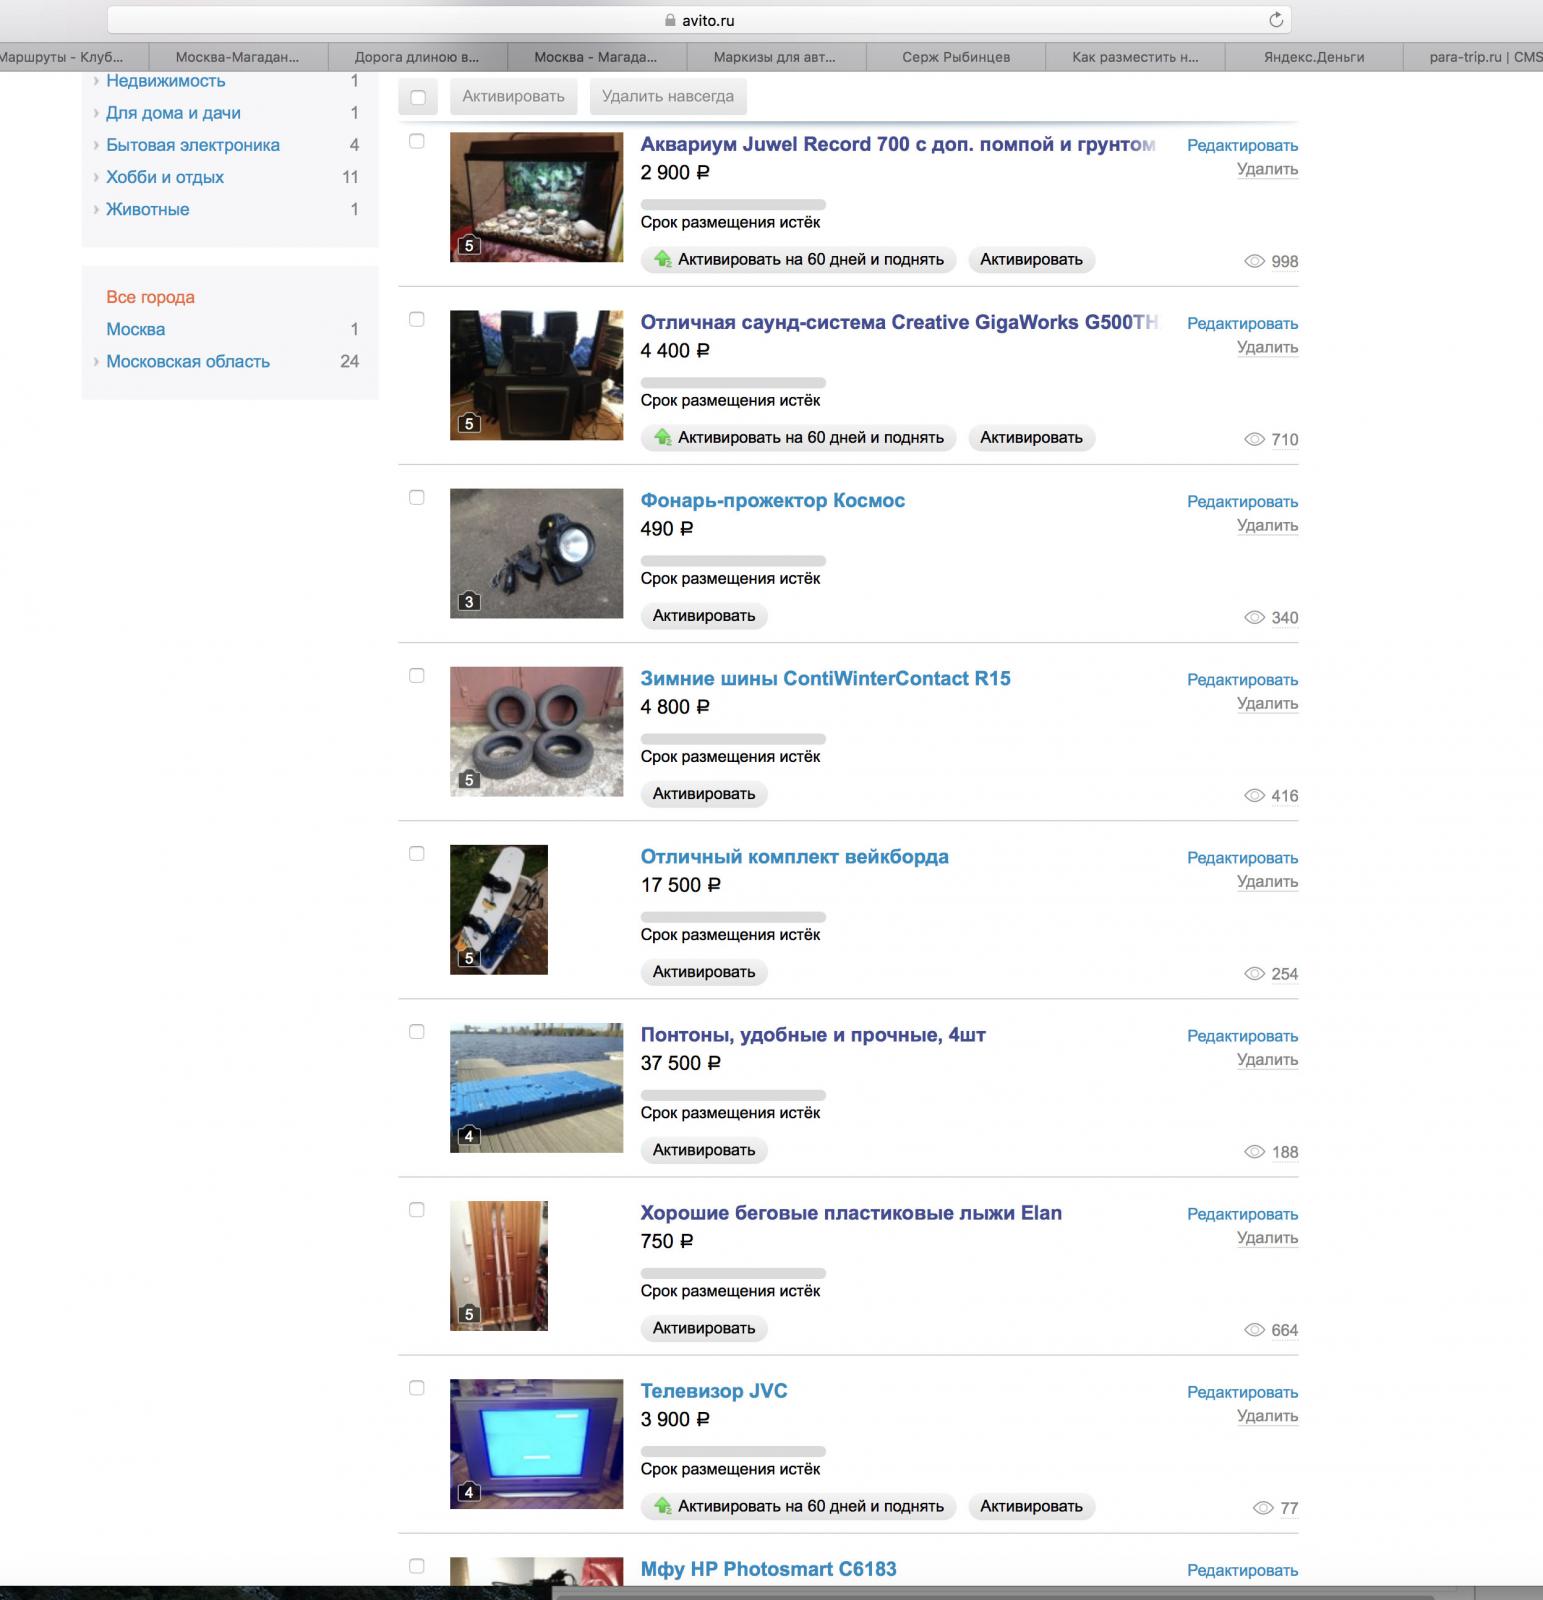Screen dimensions: 1543x1600
Task: Click the views eye icon showing 664
Action: [x=1254, y=1330]
